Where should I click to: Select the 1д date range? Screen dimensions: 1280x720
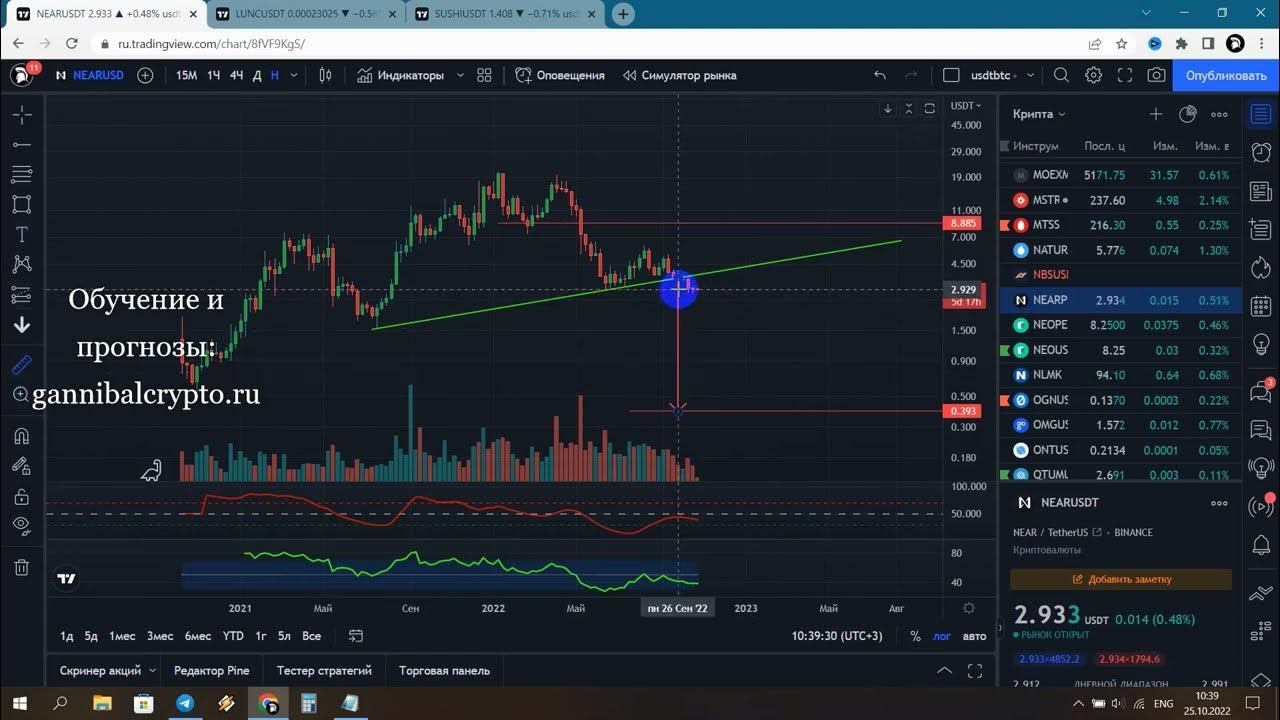[66, 636]
